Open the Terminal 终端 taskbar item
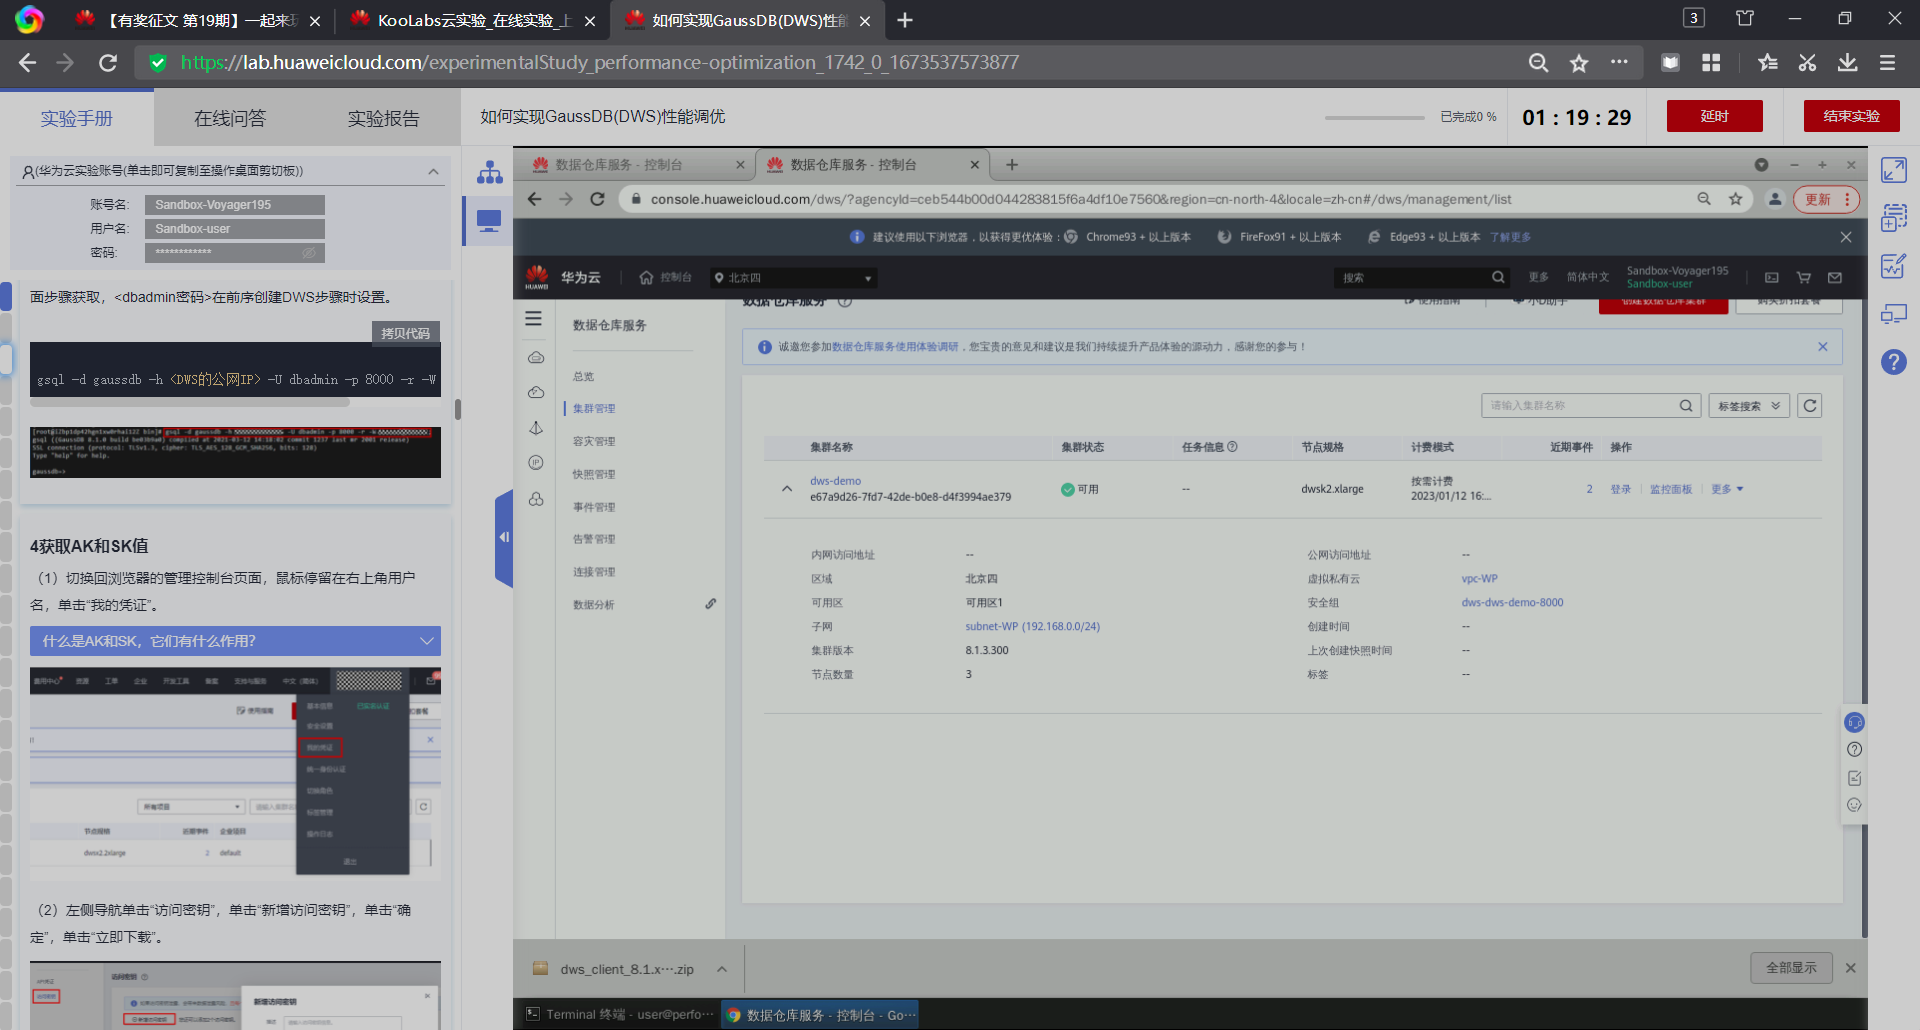The height and width of the screenshot is (1030, 1920). coord(620,1015)
